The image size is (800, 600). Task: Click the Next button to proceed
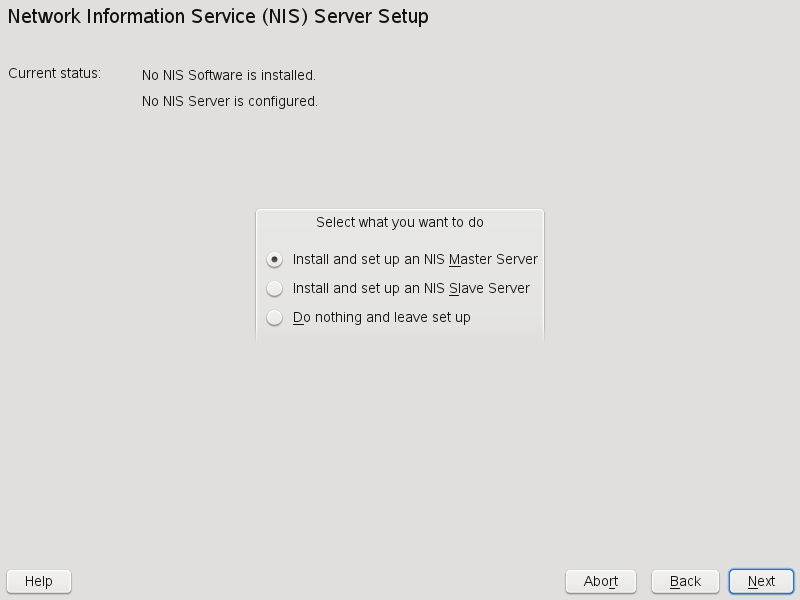click(761, 581)
